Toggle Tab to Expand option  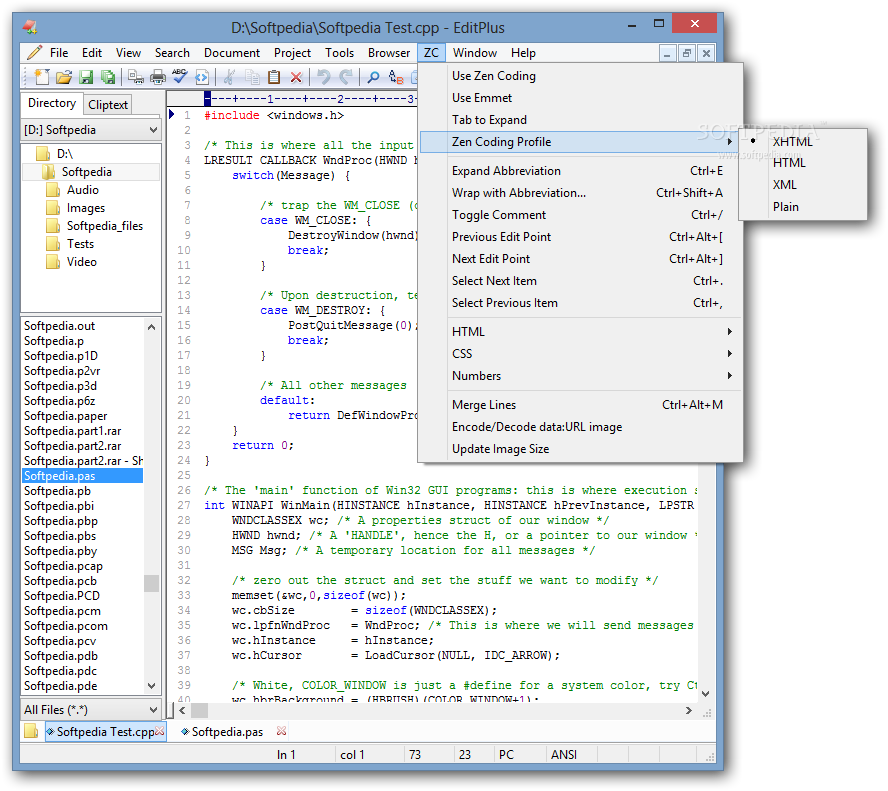(580, 120)
